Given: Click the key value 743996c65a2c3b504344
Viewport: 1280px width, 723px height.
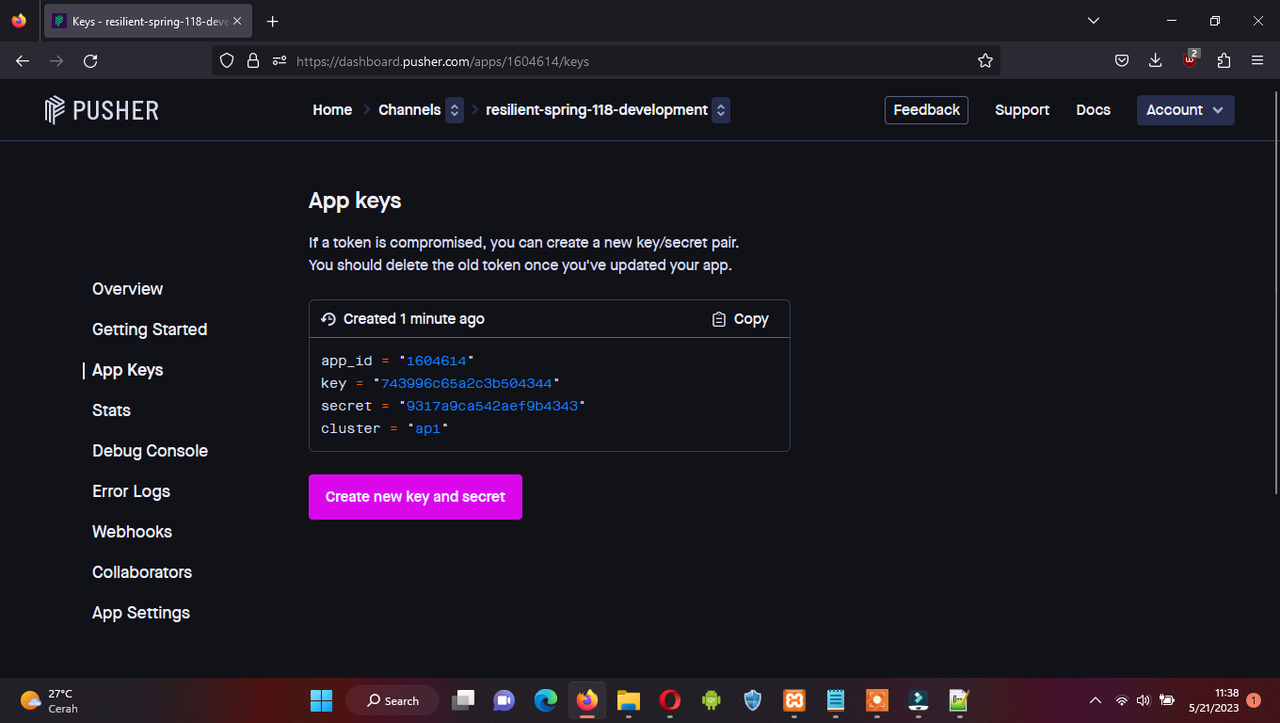Looking at the screenshot, I should (467, 383).
